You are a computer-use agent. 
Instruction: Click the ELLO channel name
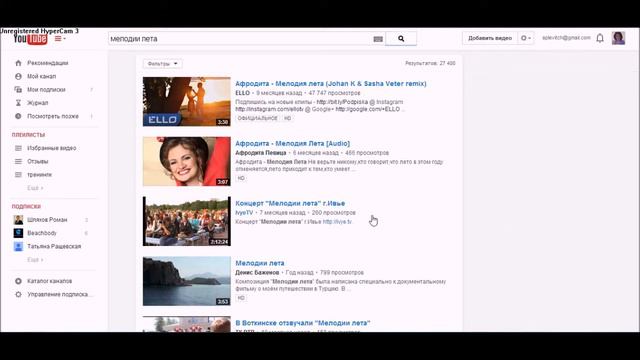tap(242, 93)
